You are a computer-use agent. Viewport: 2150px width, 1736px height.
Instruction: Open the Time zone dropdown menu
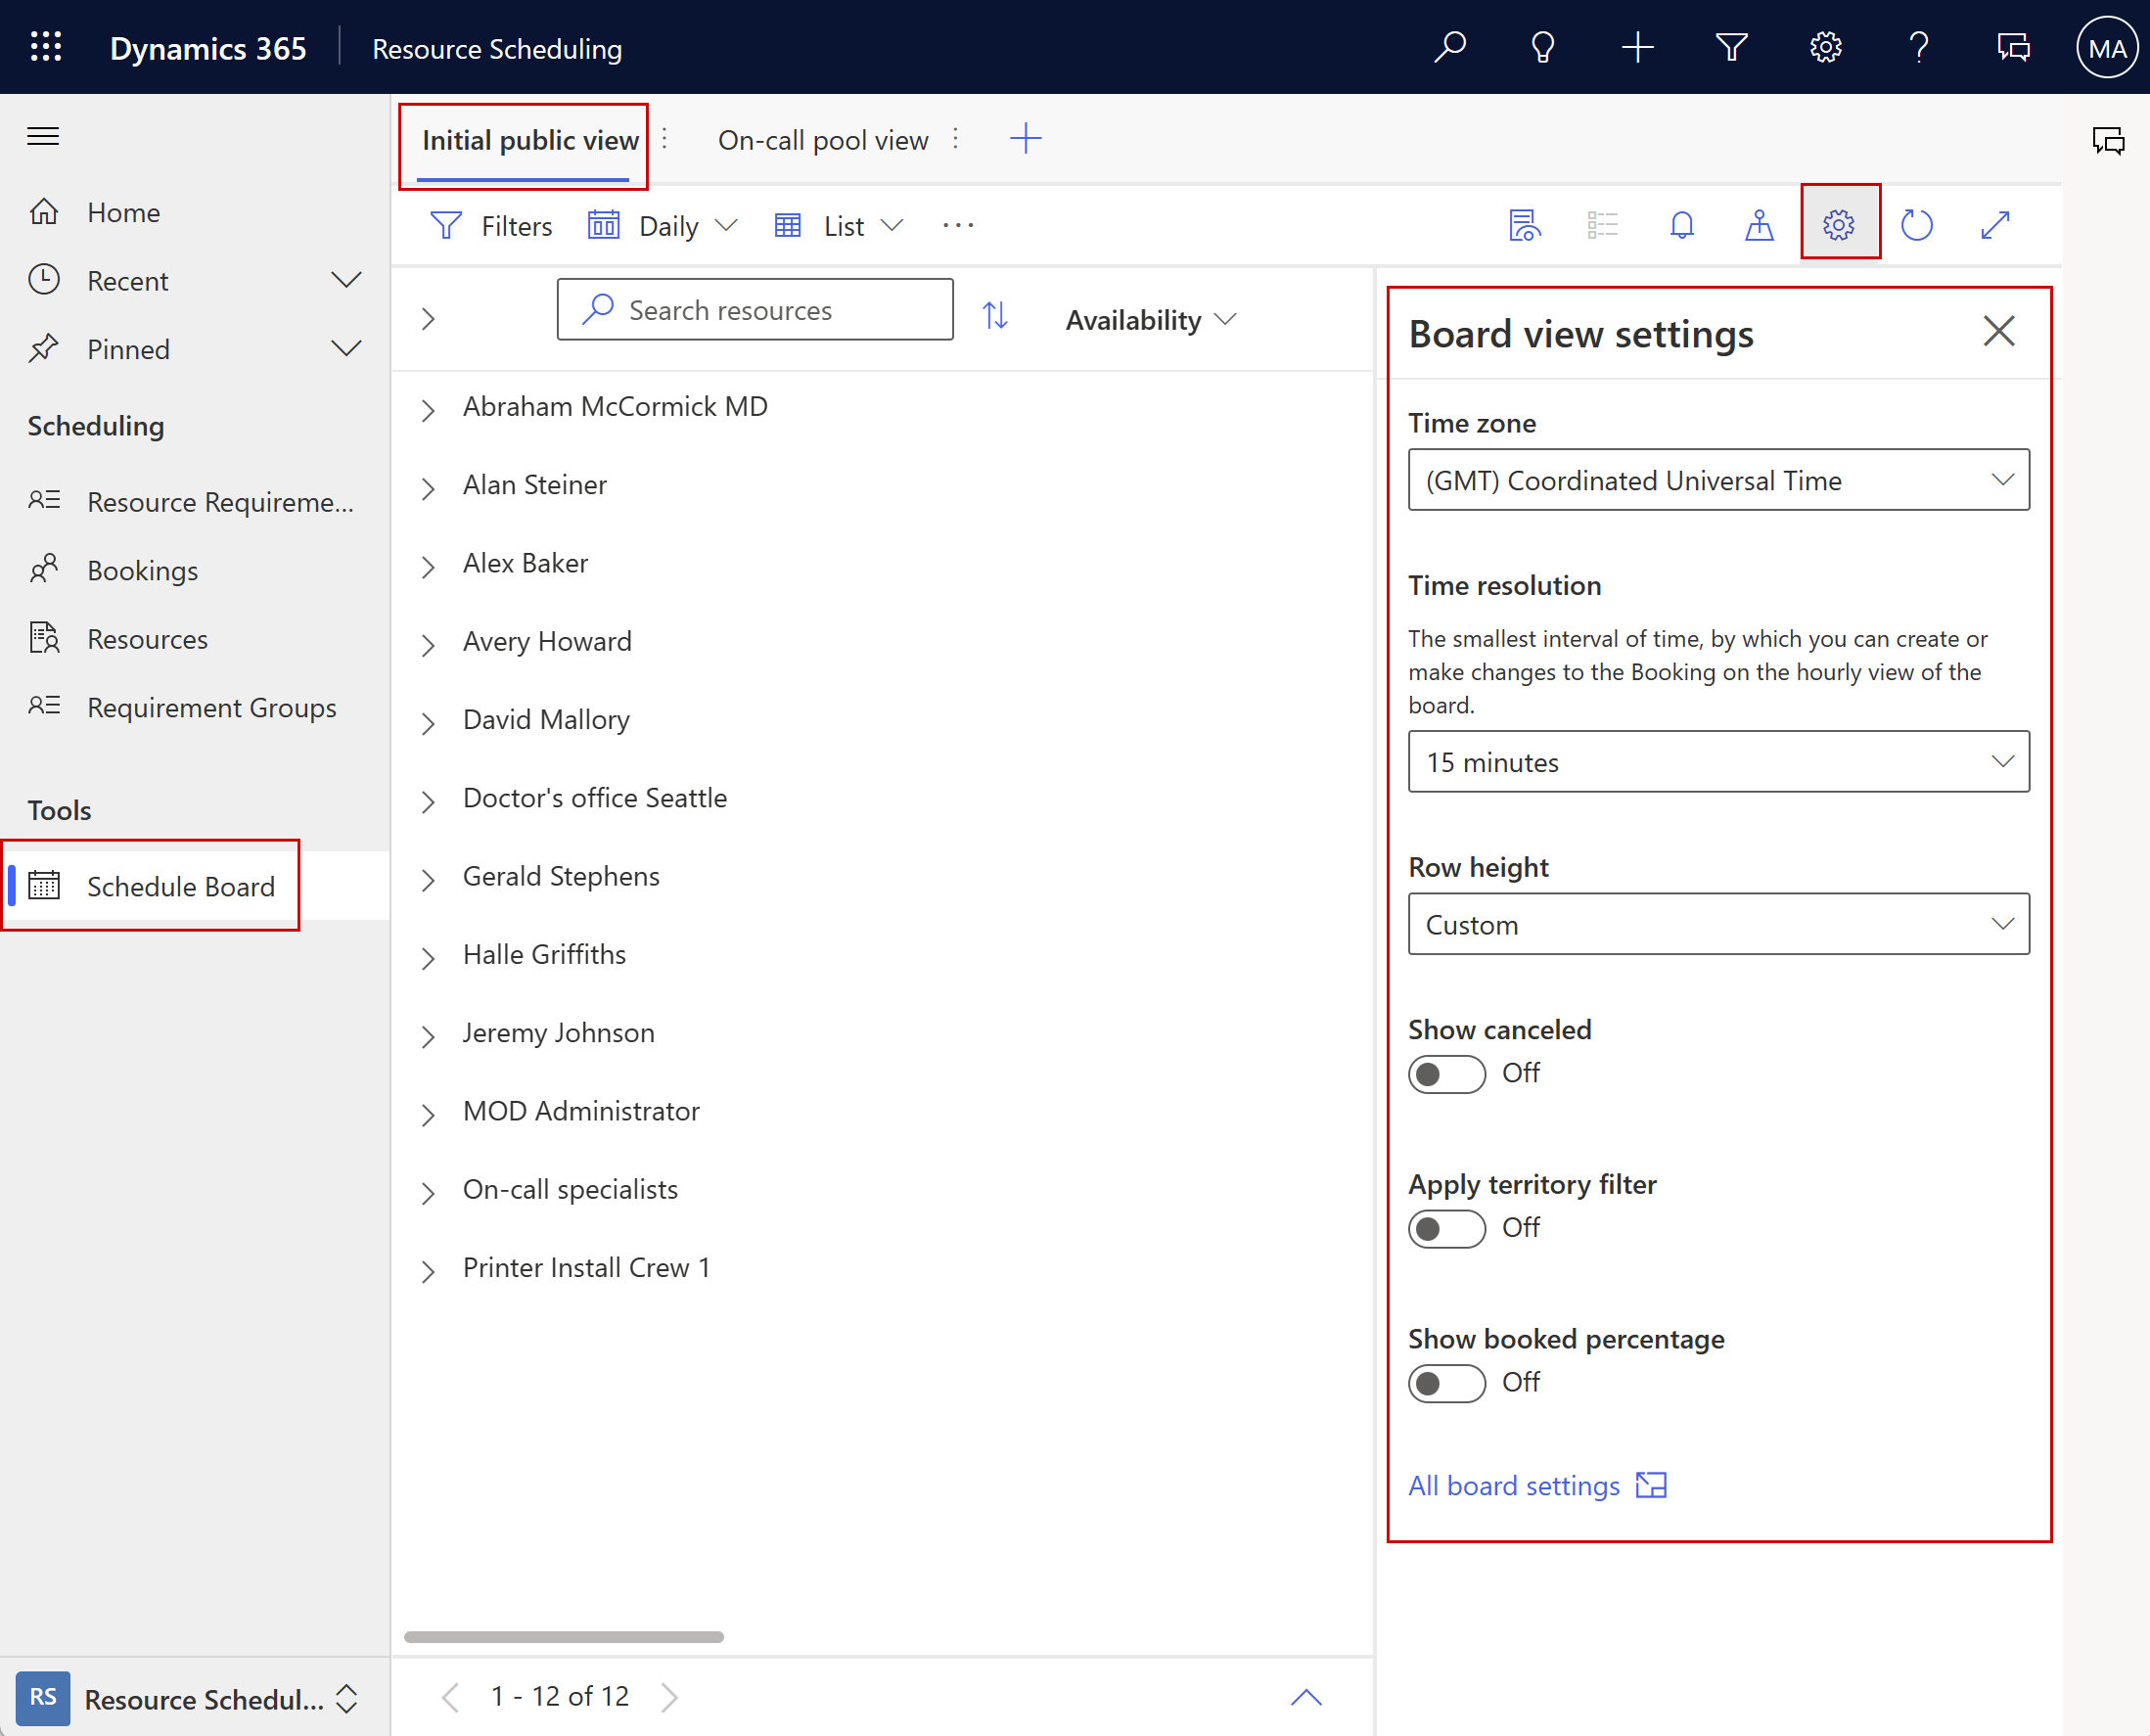[1716, 480]
